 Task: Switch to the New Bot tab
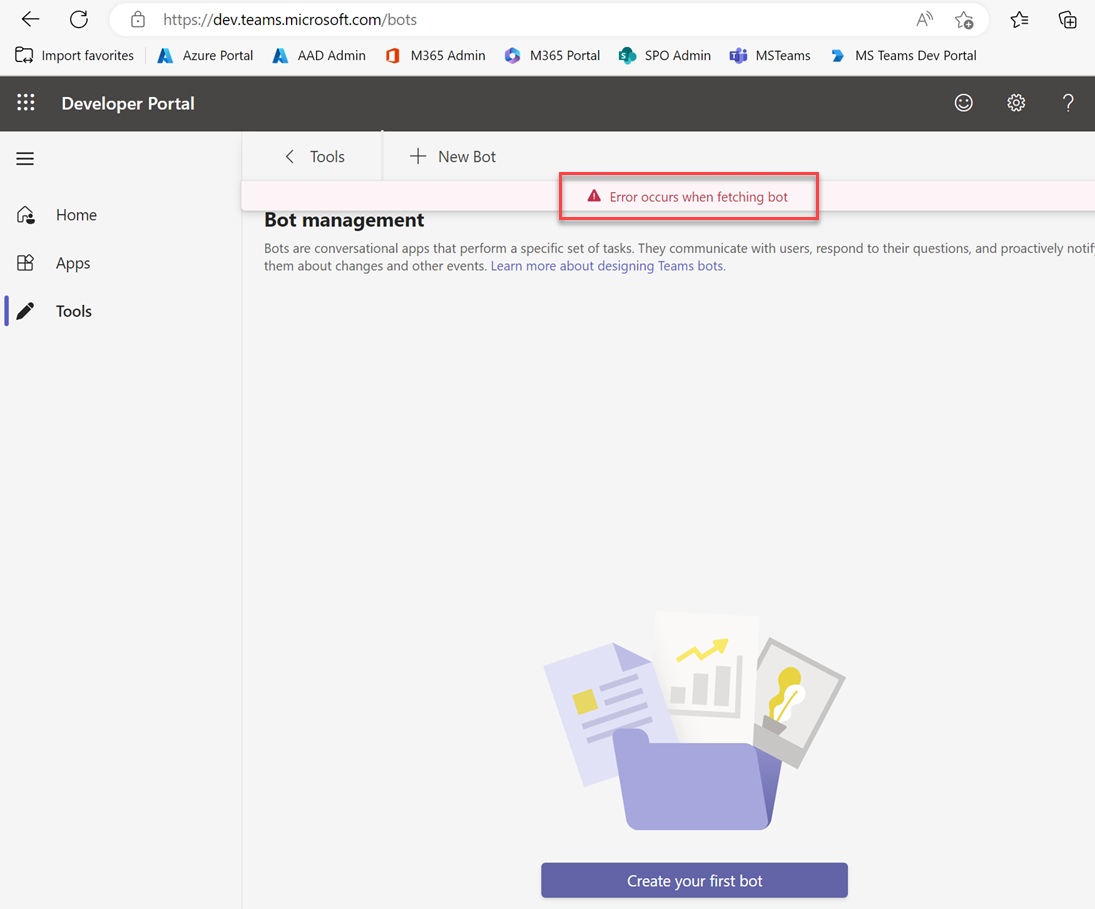pyautogui.click(x=466, y=156)
